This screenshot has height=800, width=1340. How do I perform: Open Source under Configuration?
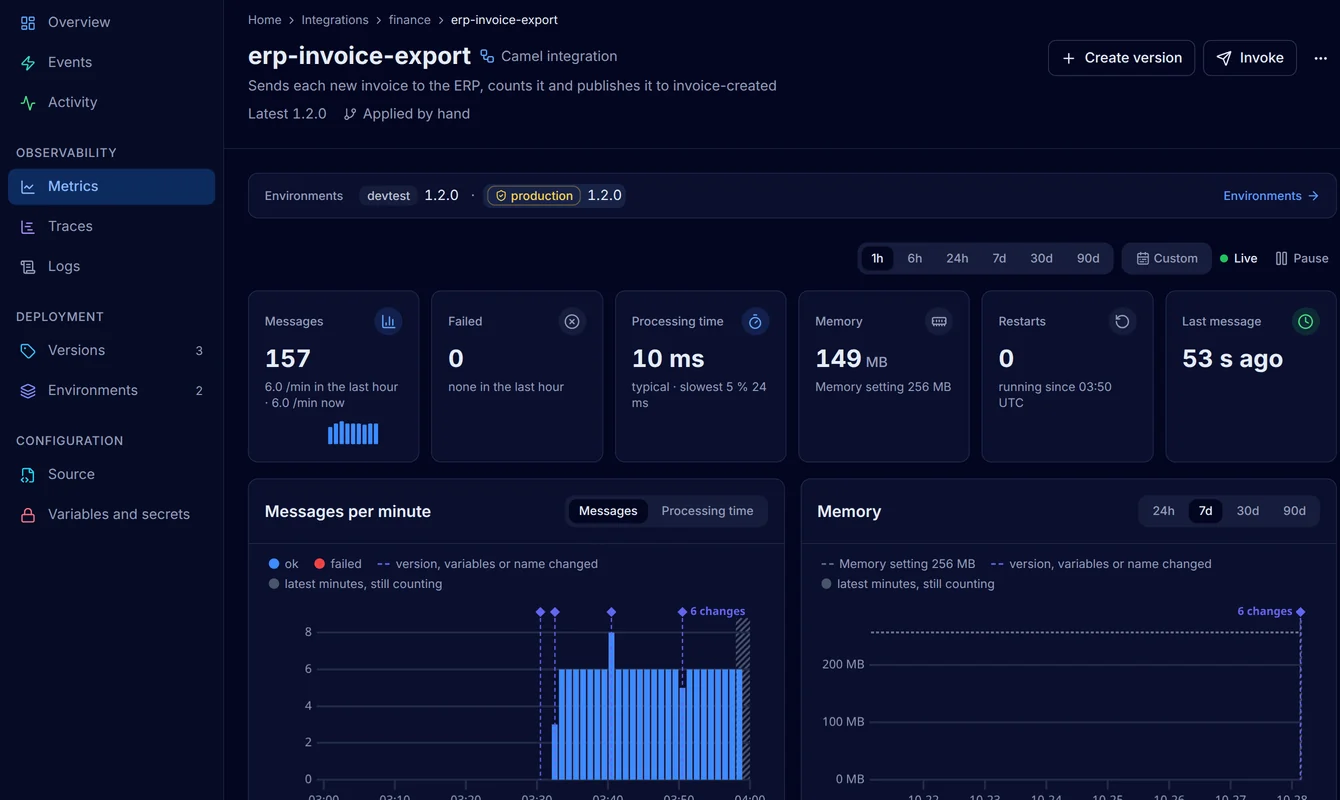[x=111, y=474]
